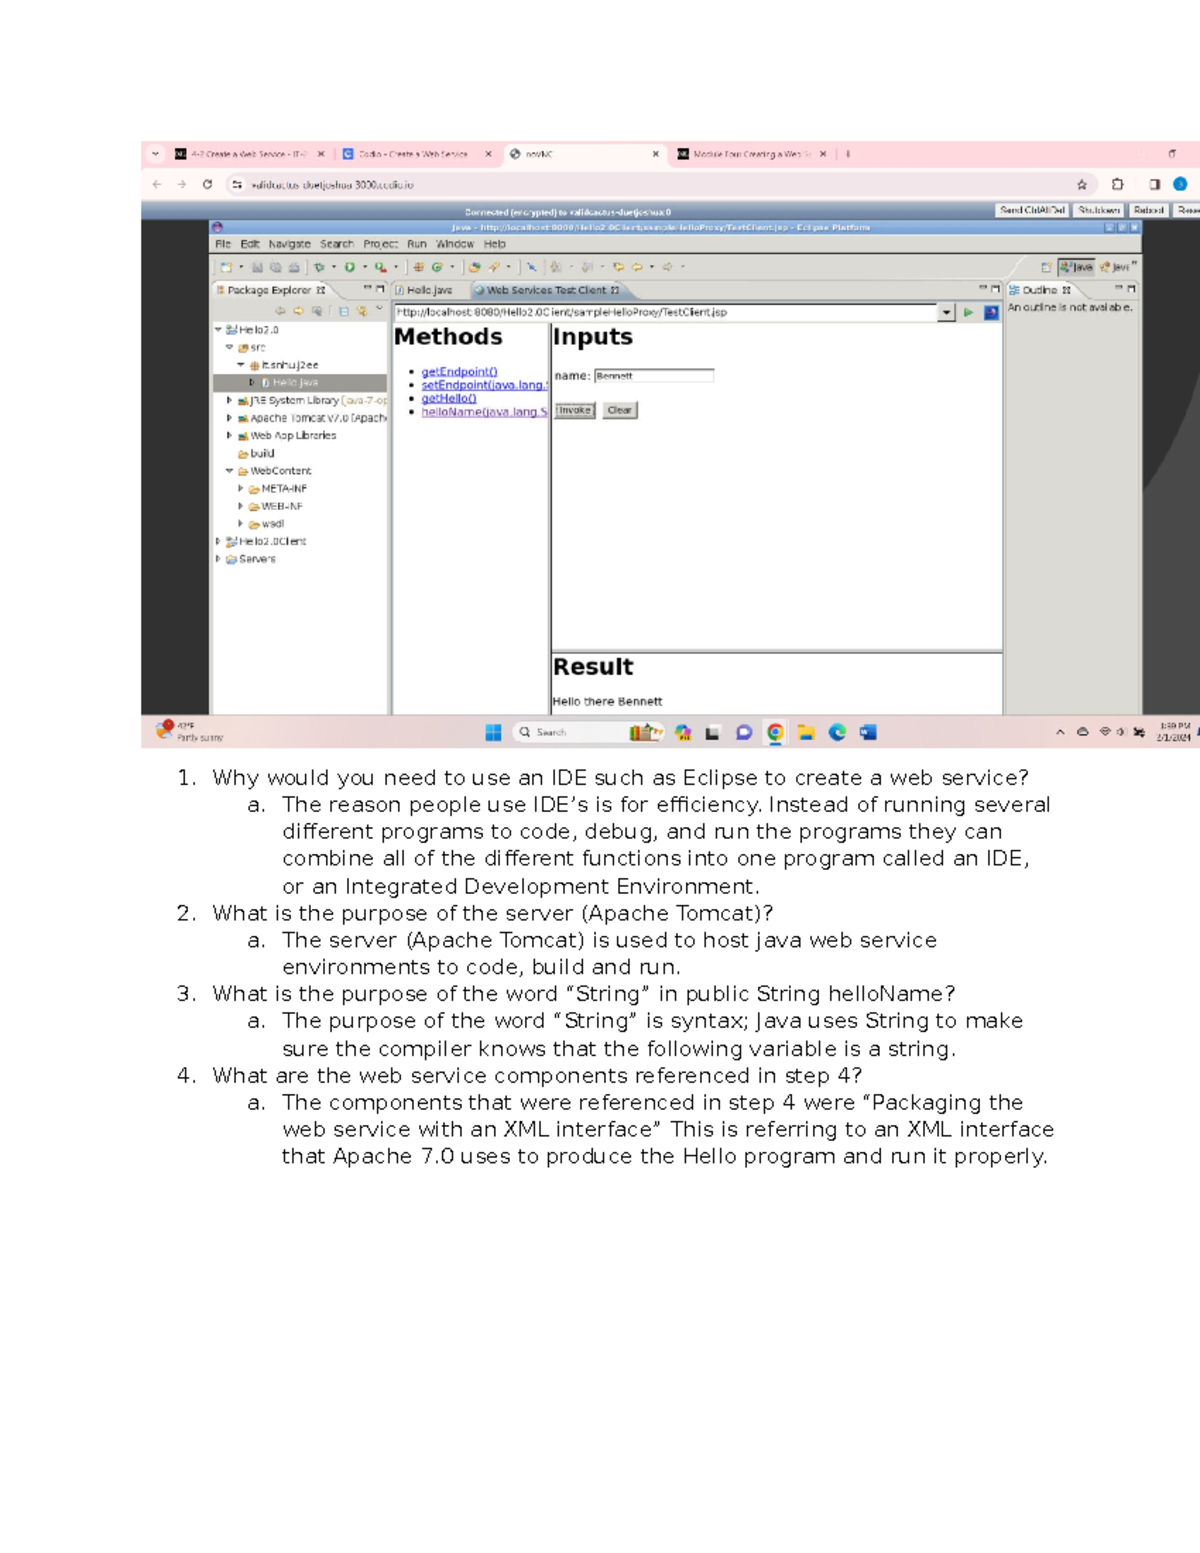Switch to the Hello.java tab
Image resolution: width=1200 pixels, height=1553 pixels.
425,290
